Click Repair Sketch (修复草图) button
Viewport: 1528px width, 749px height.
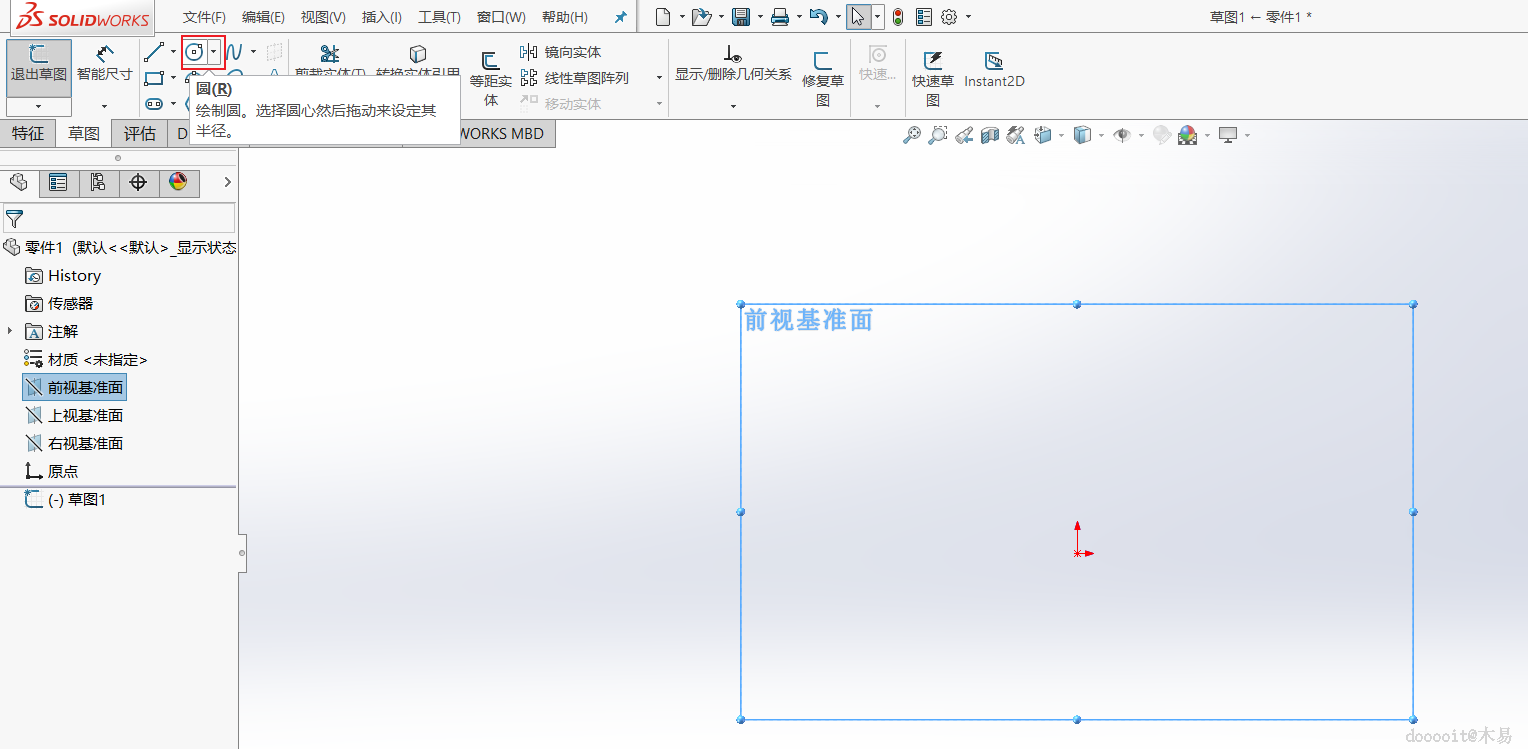pos(823,78)
